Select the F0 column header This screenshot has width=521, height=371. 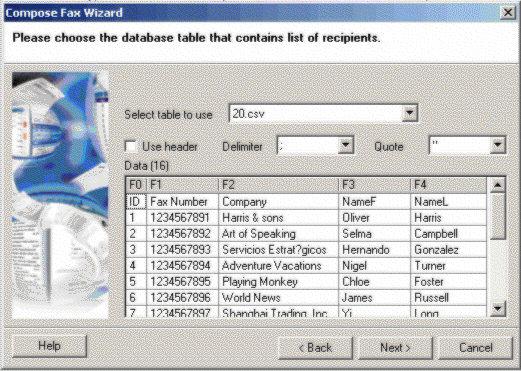click(x=136, y=185)
